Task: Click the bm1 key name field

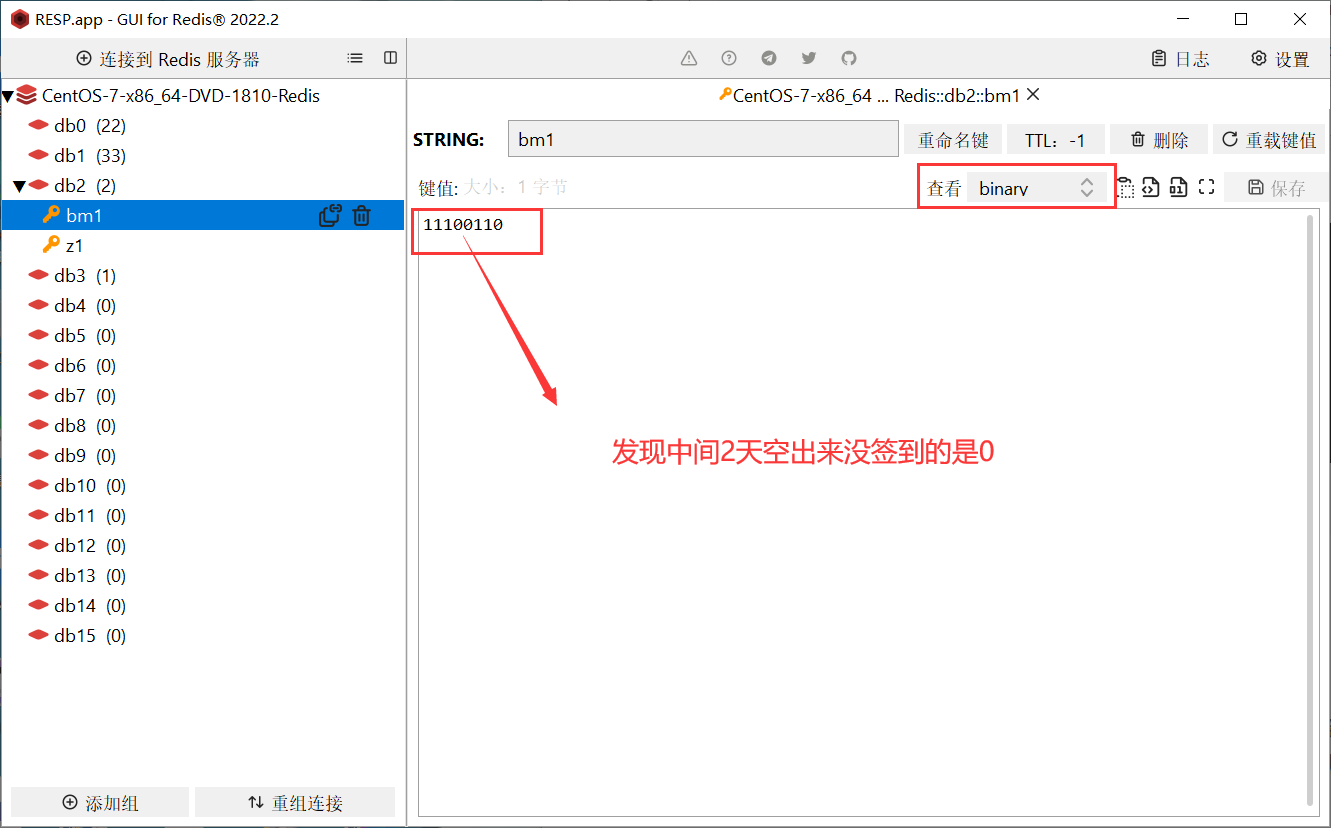Action: (x=703, y=140)
